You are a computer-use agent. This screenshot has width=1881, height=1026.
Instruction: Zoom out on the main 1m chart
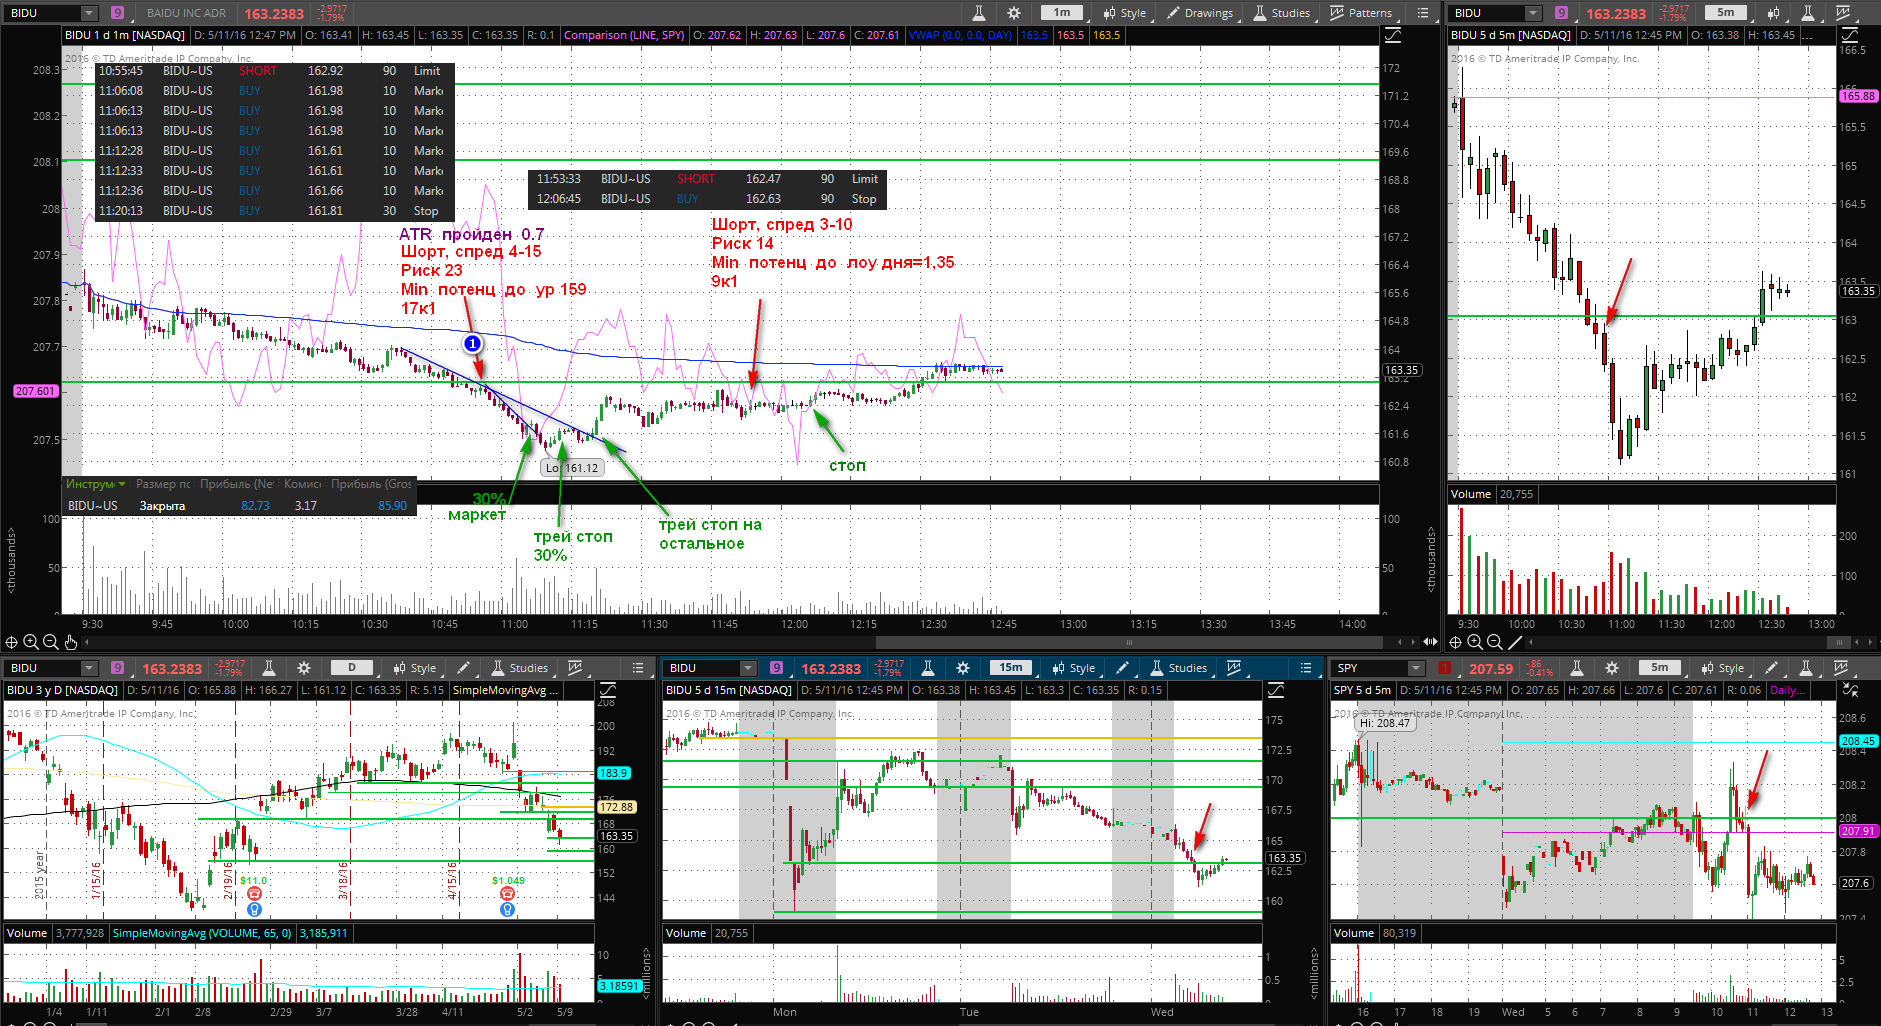[51, 642]
